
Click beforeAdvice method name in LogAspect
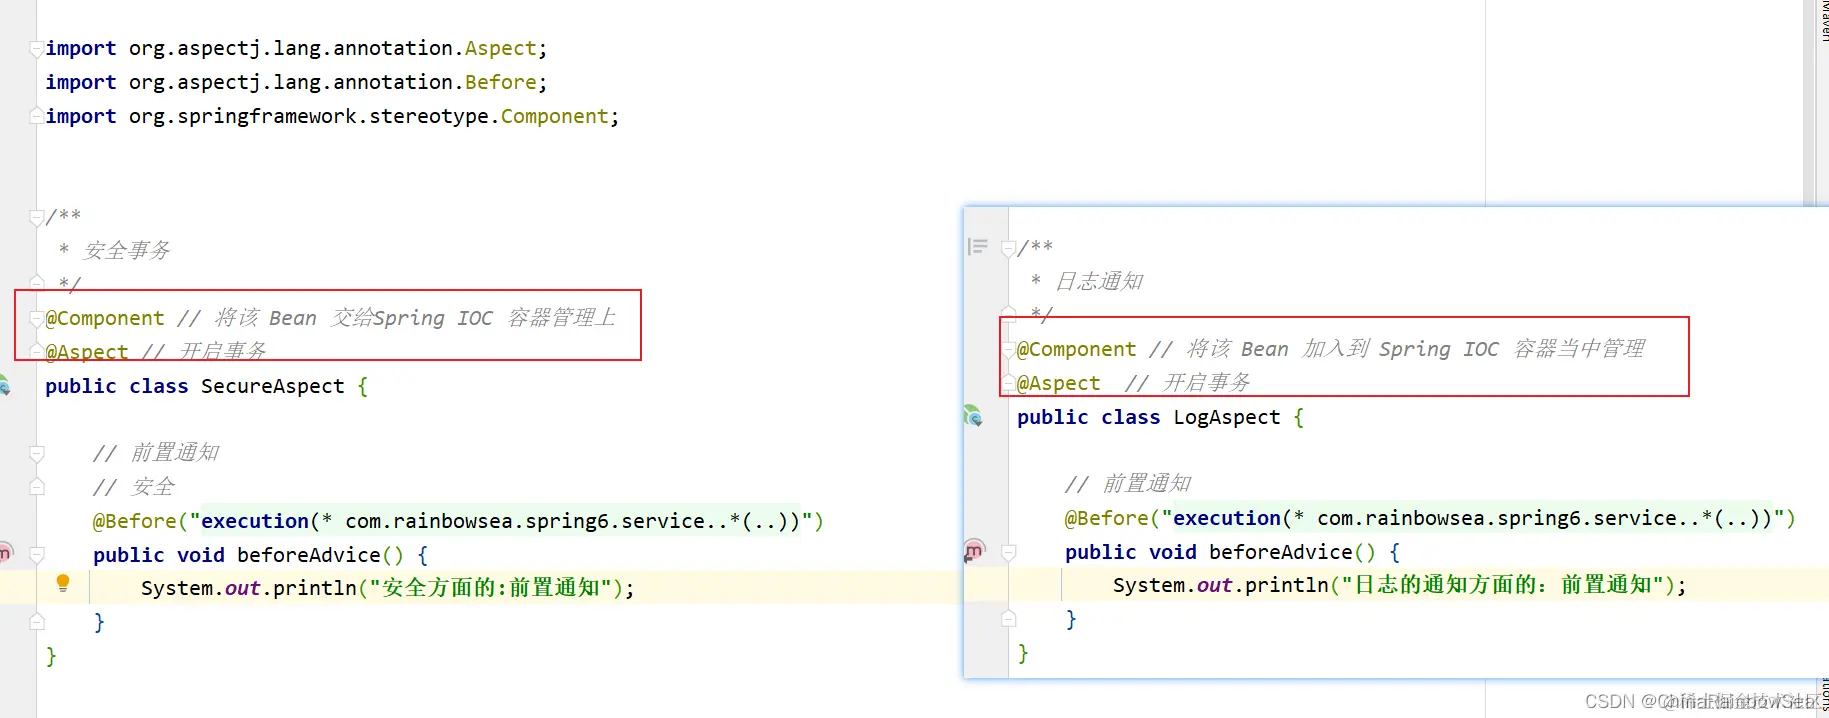pyautogui.click(x=1281, y=552)
